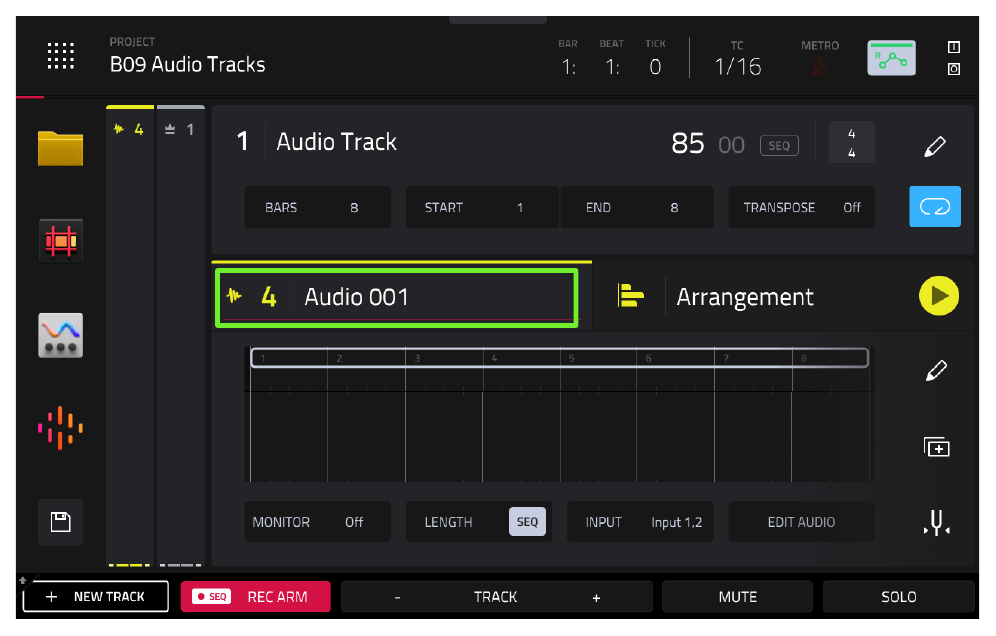Viewport: 996px width, 636px height.
Task: Click bar 5 marker in timeline ruler
Action: pos(571,358)
